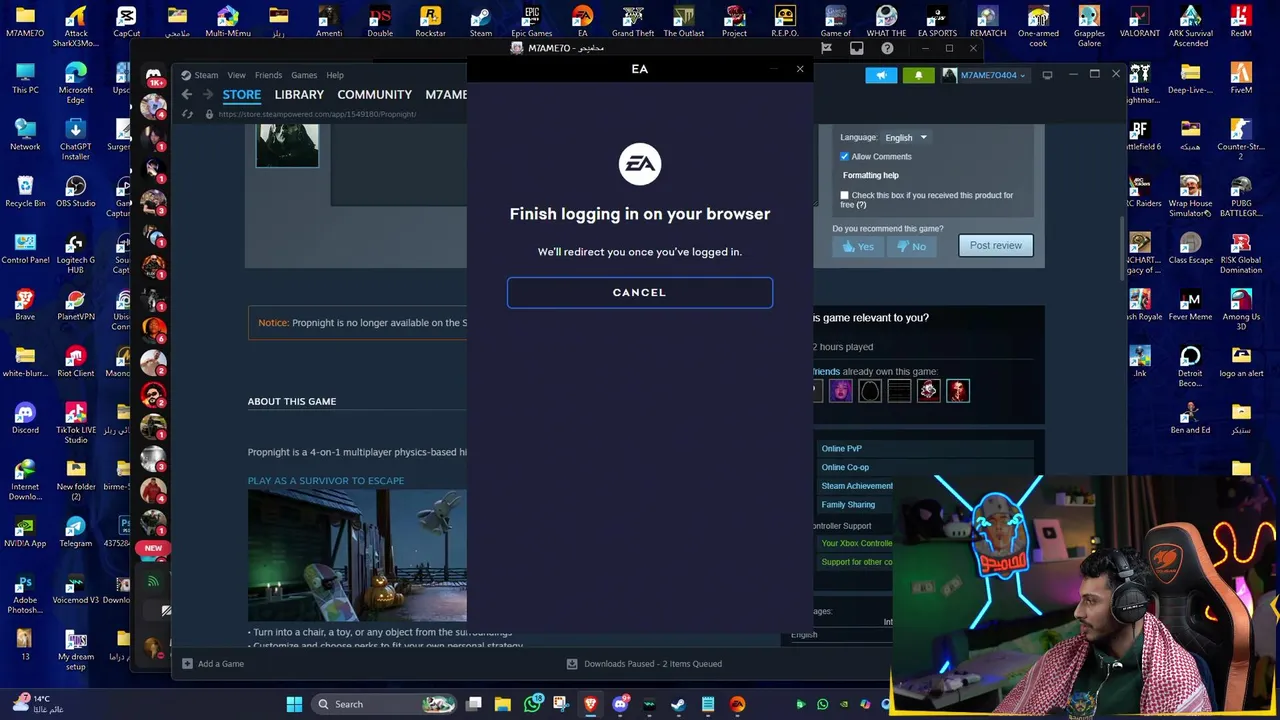Open the Riot Client desktop shortcut
This screenshot has width=1280, height=720.
point(76,361)
